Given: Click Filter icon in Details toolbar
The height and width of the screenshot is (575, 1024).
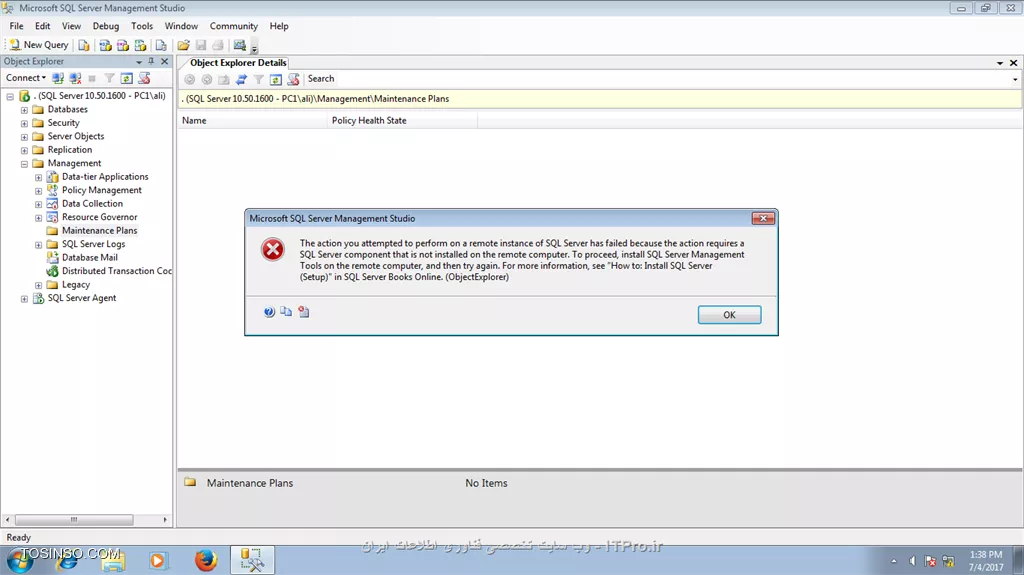Looking at the screenshot, I should coord(259,79).
